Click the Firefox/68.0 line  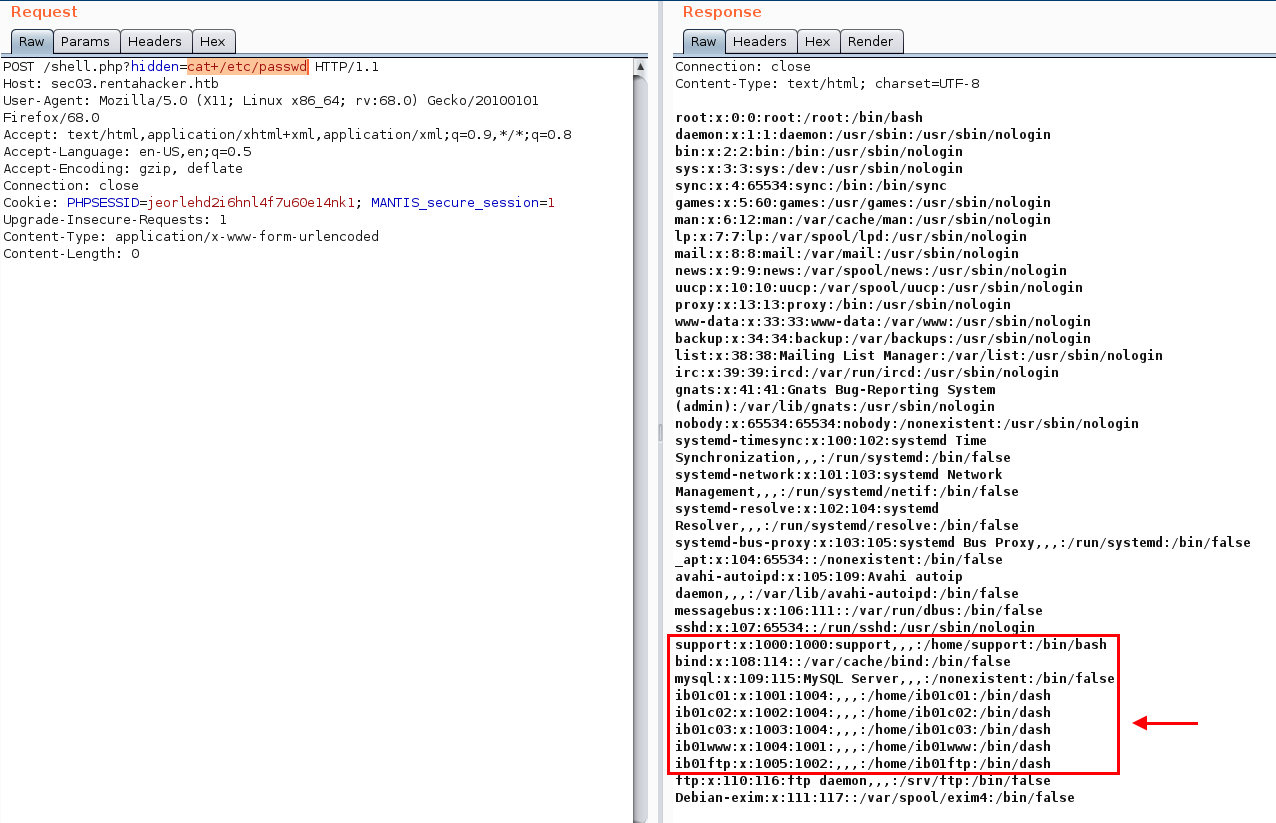(x=51, y=118)
